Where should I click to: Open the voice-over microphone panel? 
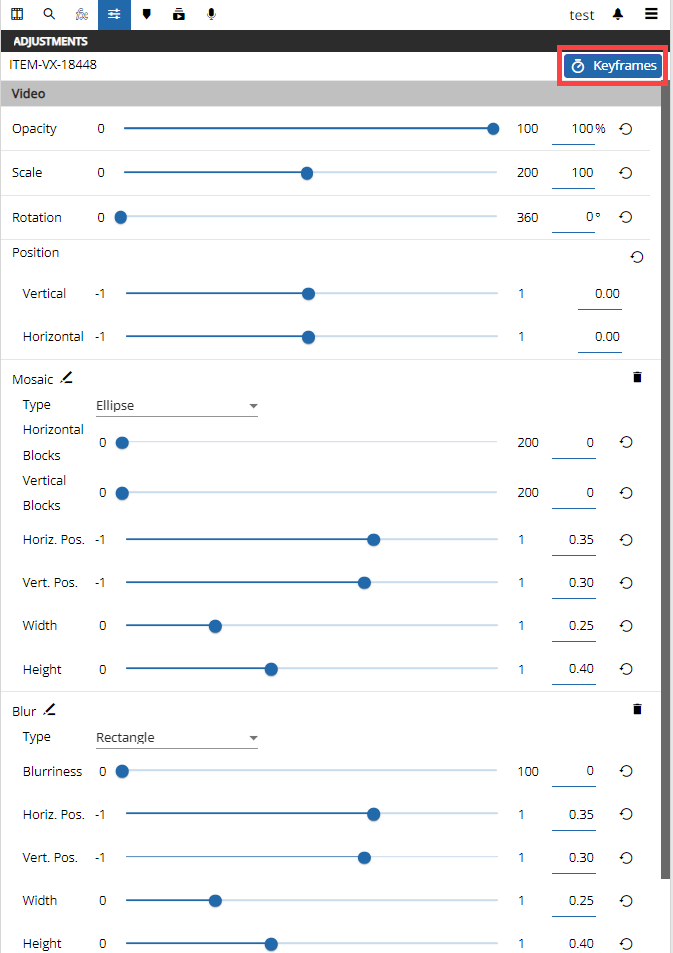click(x=211, y=15)
